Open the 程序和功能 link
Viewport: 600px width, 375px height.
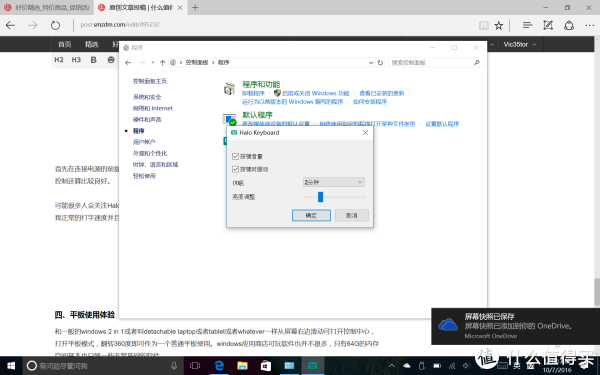tap(261, 84)
